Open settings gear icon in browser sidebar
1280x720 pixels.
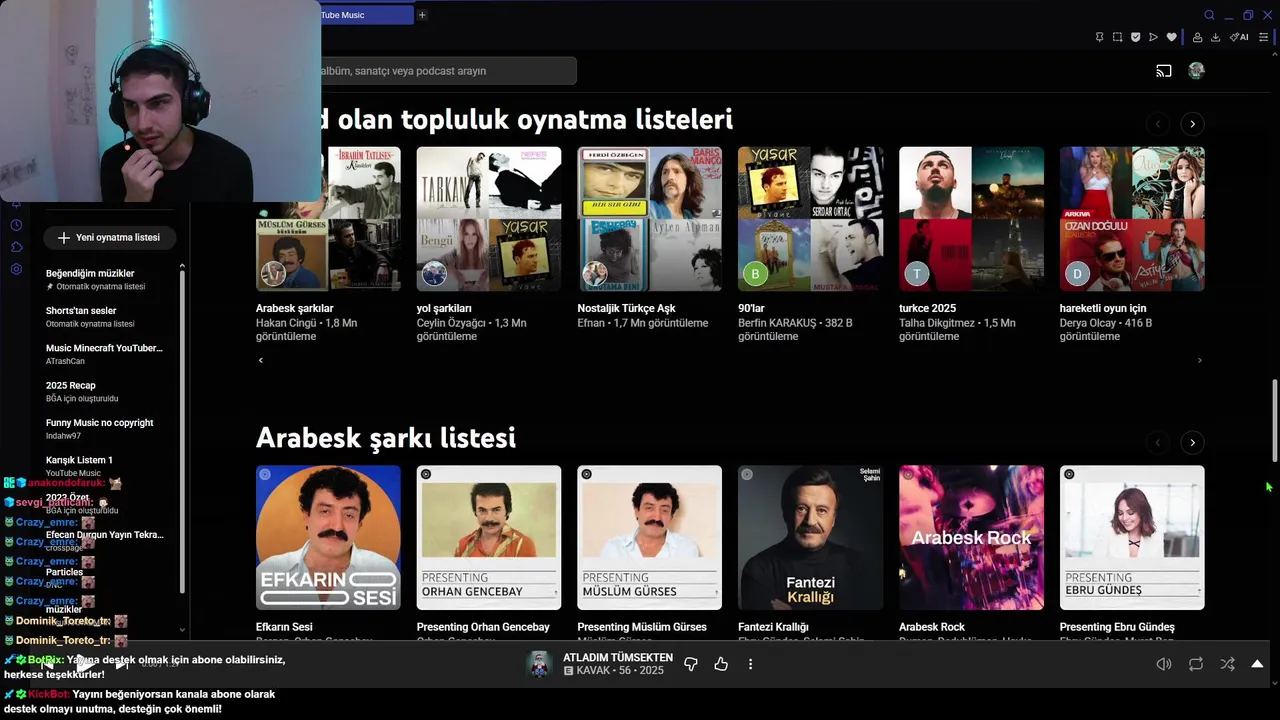16,269
